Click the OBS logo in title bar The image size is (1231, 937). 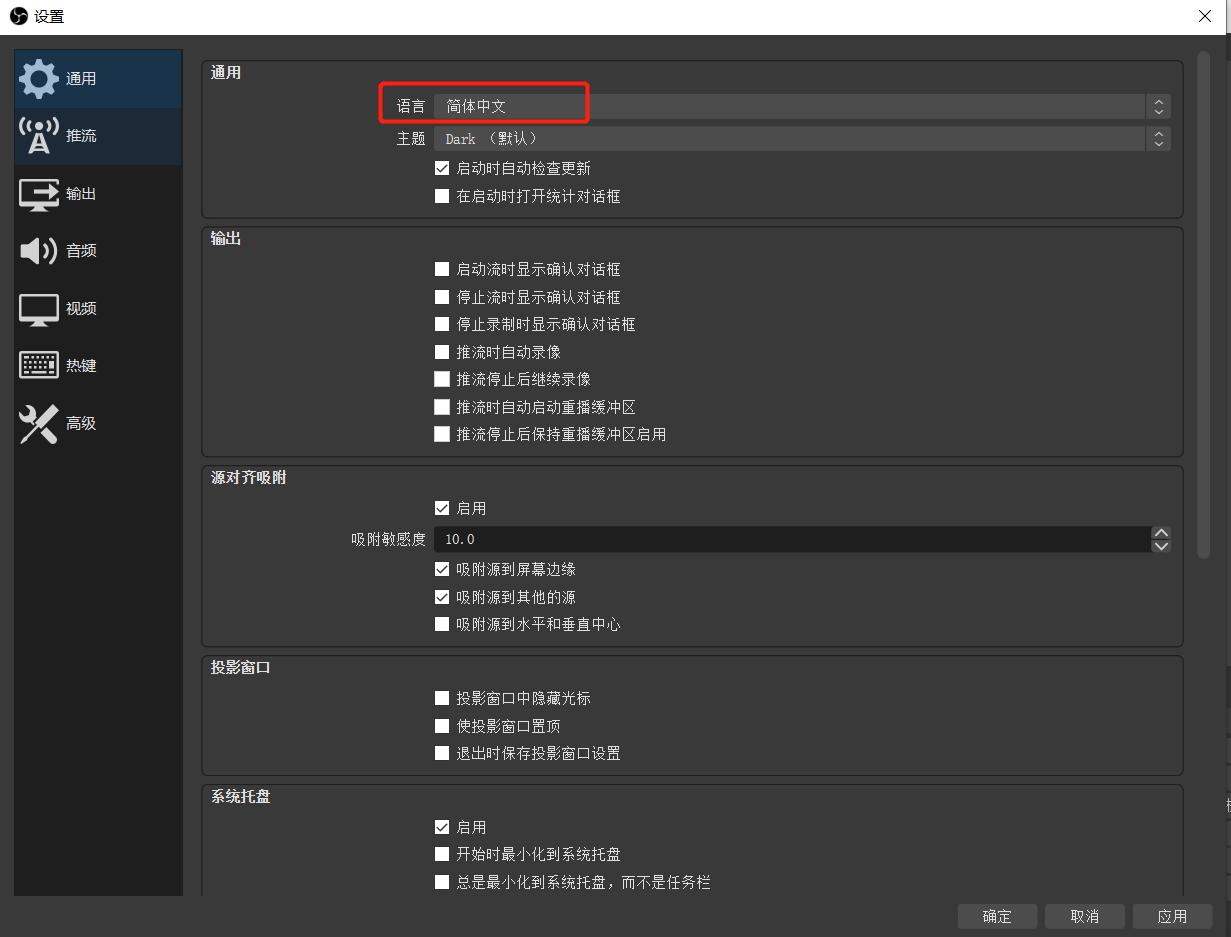tap(18, 16)
